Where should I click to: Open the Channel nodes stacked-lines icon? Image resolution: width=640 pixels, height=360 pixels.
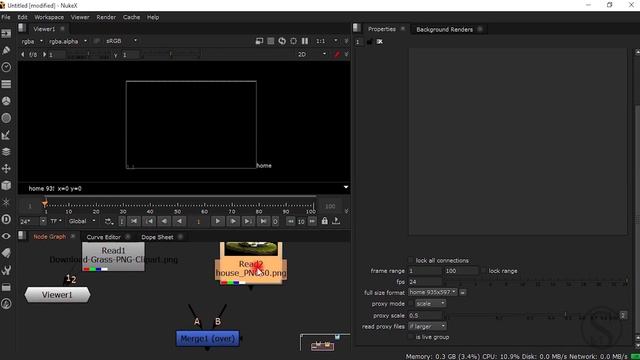coord(6,84)
